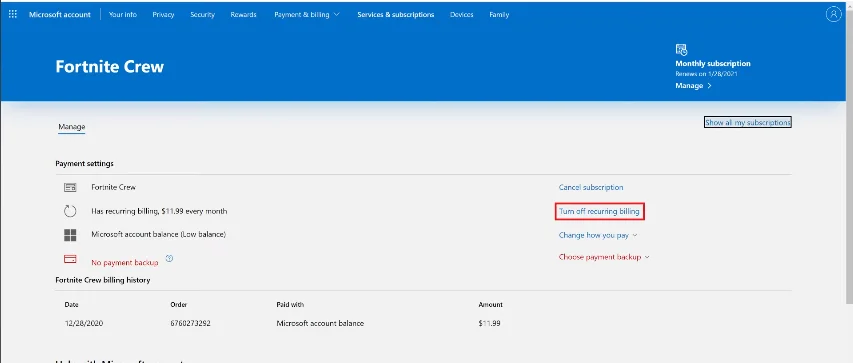Go to Microsoft account home
The image size is (853, 363).
point(60,15)
